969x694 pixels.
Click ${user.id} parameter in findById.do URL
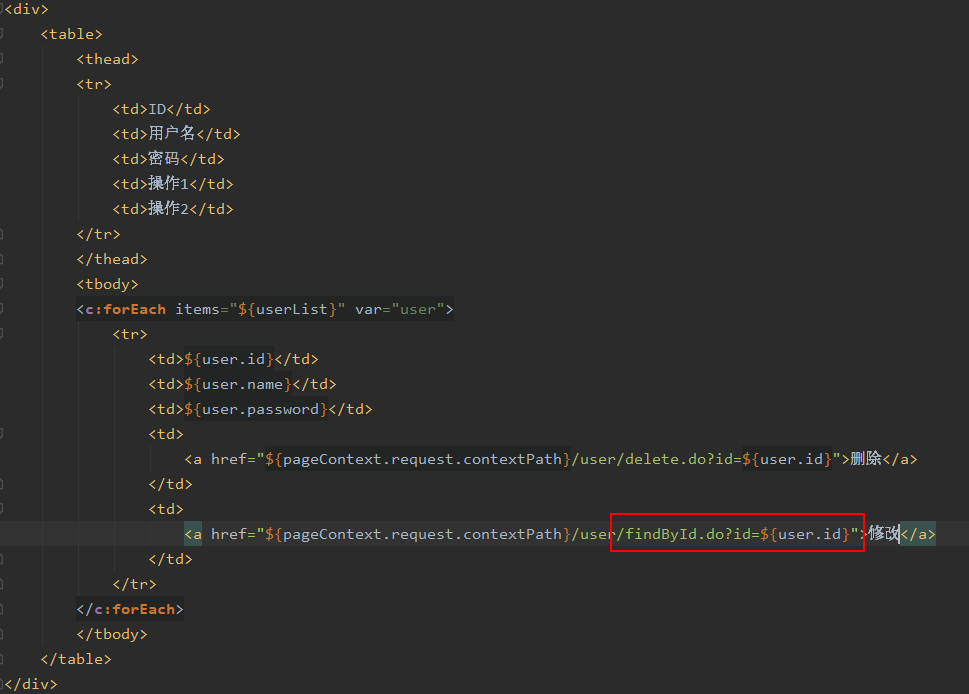(x=805, y=534)
